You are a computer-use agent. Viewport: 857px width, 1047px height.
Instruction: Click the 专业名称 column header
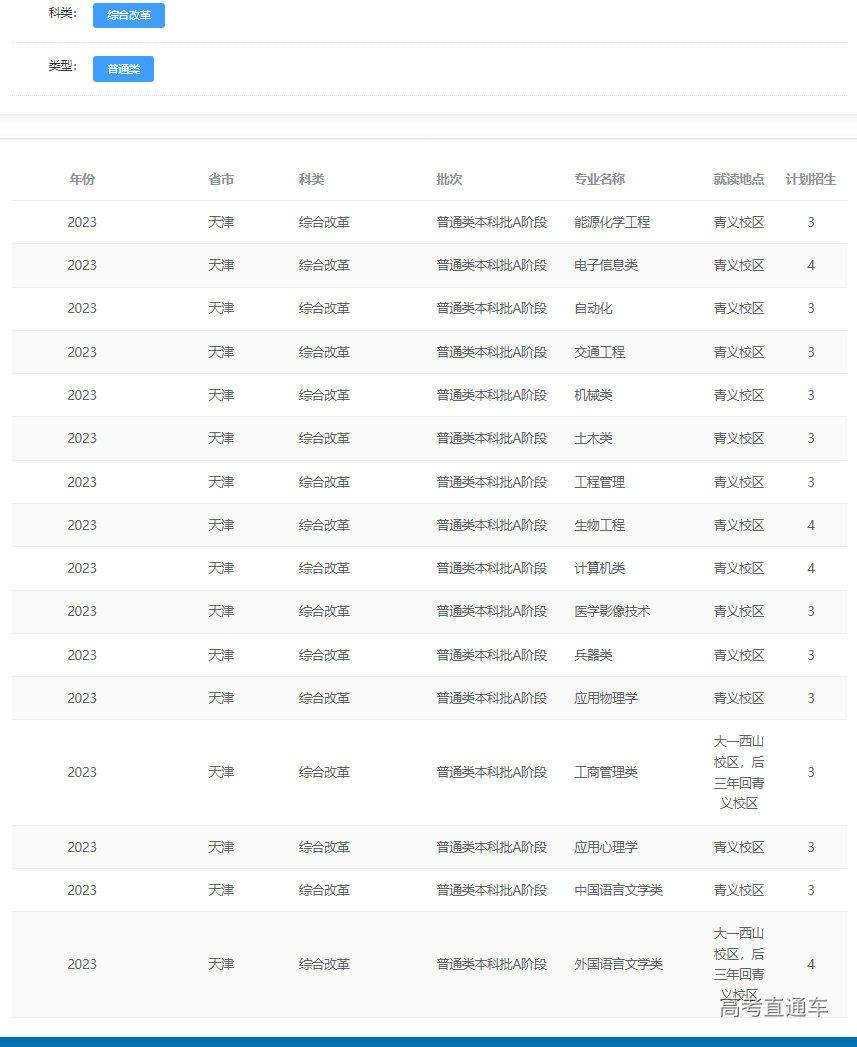[599, 179]
